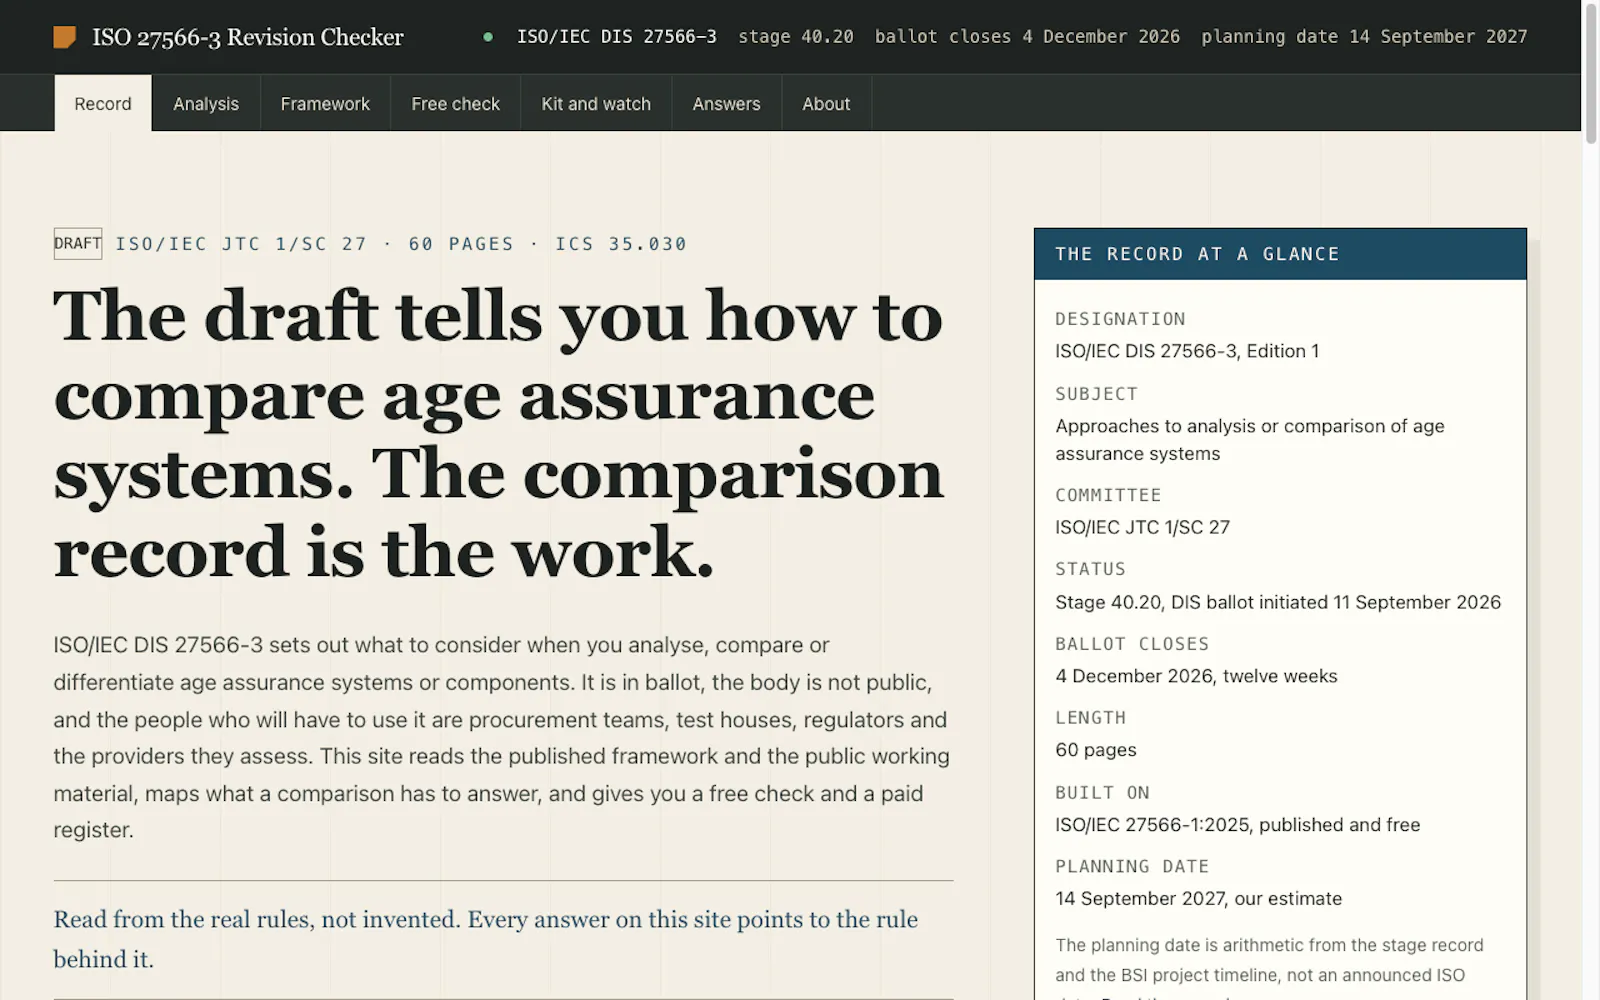
Task: Click 'Stage 40.20, DIS ballot initiated 11 September 2026'
Action: [1278, 602]
